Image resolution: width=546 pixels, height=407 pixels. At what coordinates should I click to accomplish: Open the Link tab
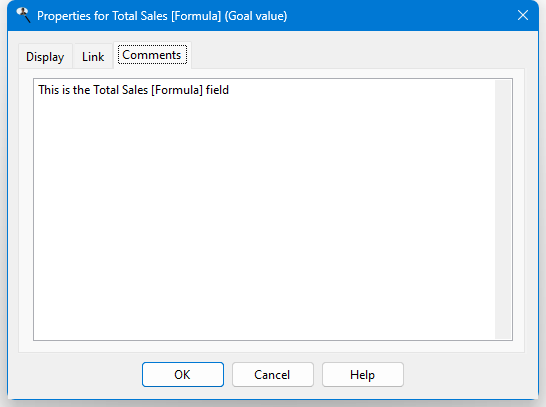tap(93, 56)
